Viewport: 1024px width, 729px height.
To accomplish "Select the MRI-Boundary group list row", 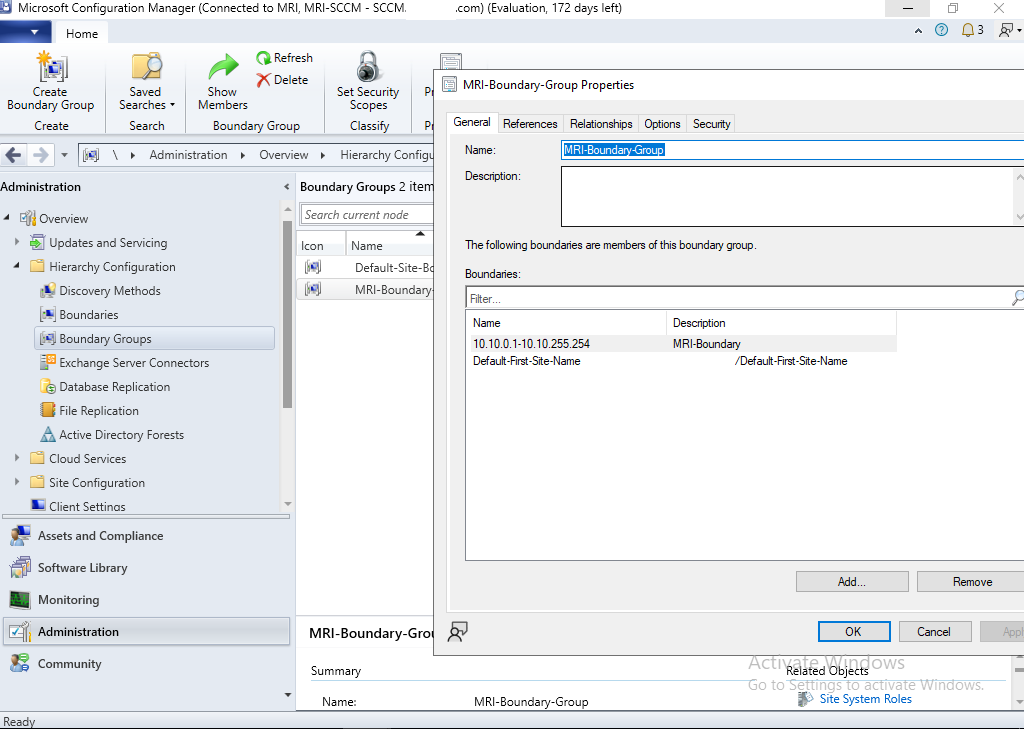I will [365, 289].
